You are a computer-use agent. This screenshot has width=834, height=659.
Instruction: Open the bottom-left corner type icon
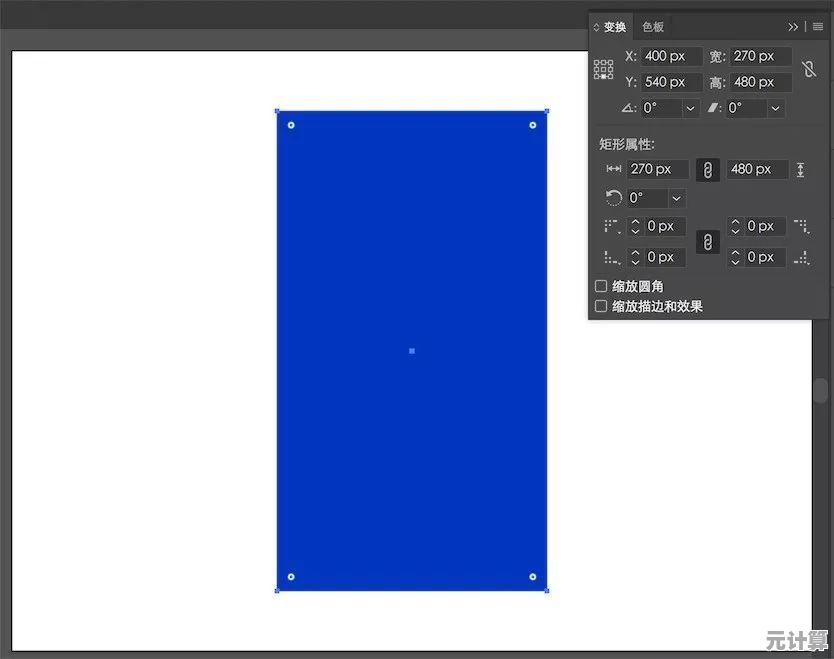tap(612, 258)
